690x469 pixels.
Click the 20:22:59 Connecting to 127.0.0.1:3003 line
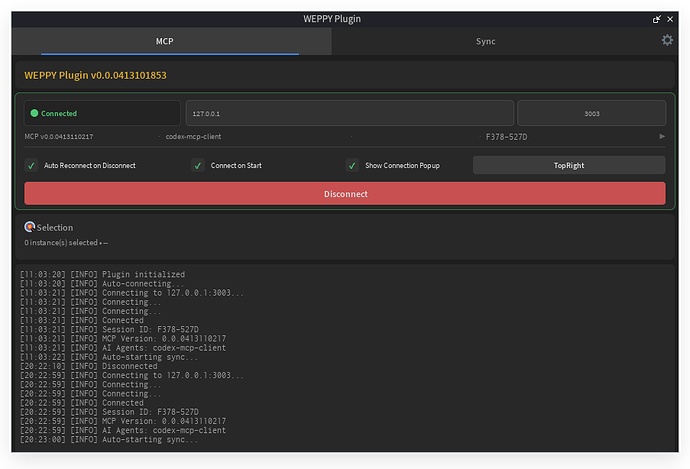coord(132,375)
